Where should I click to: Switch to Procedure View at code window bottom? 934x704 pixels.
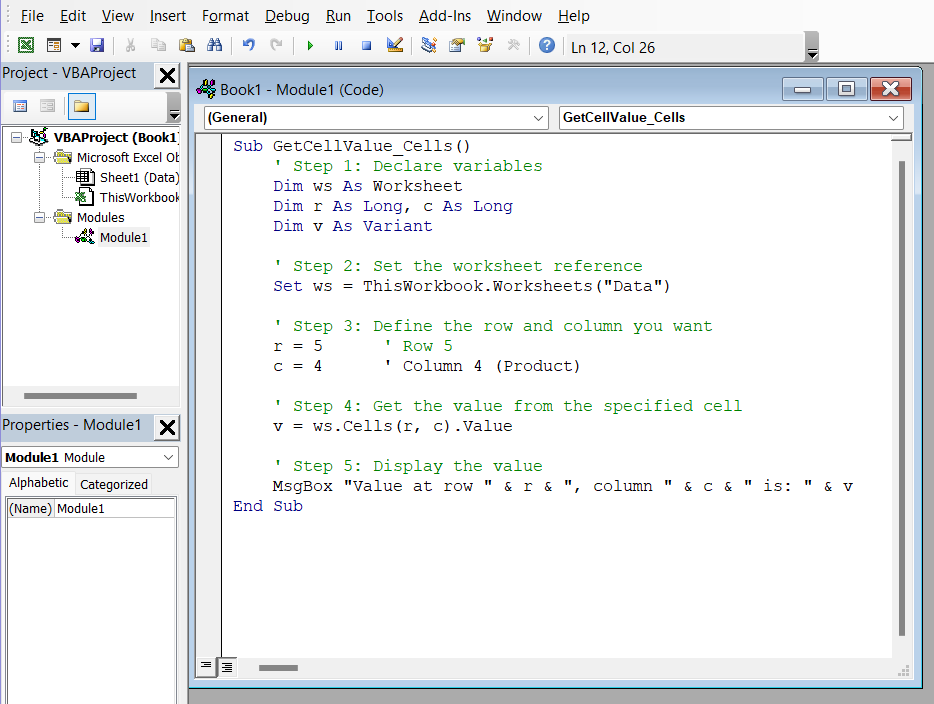click(206, 666)
